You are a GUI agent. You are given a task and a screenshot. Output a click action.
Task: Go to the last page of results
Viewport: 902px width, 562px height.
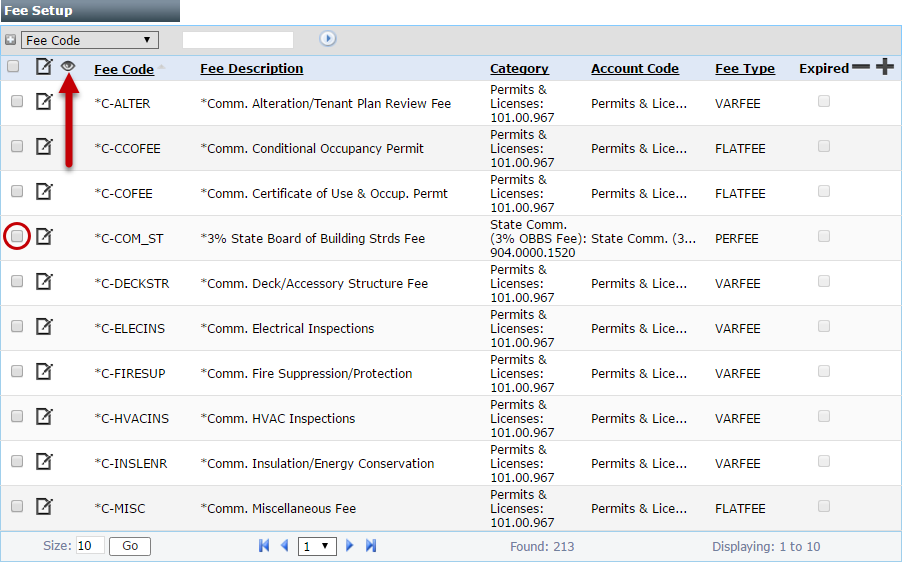click(371, 545)
